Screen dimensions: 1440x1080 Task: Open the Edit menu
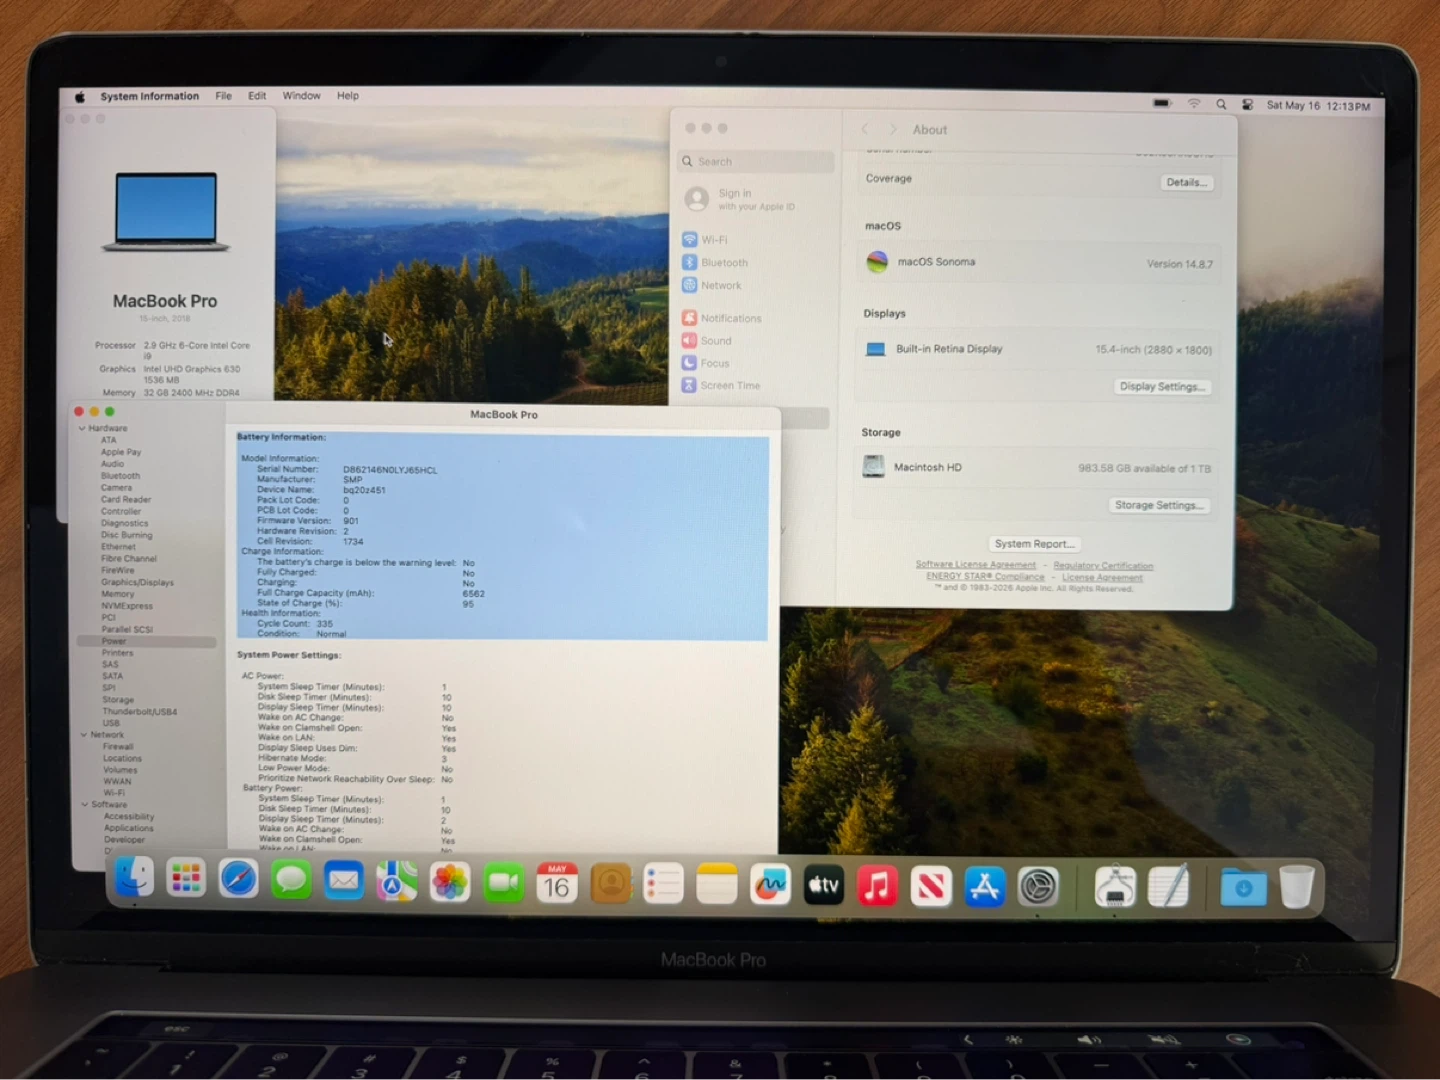(257, 96)
